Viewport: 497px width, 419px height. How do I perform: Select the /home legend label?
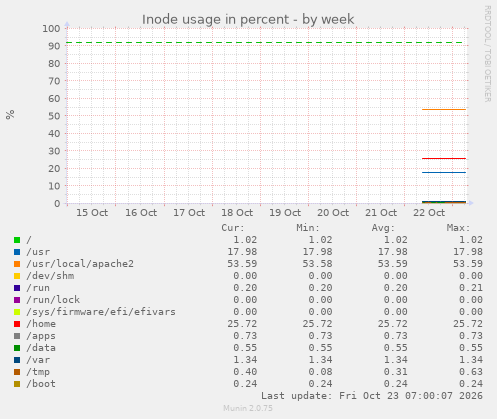click(x=41, y=324)
